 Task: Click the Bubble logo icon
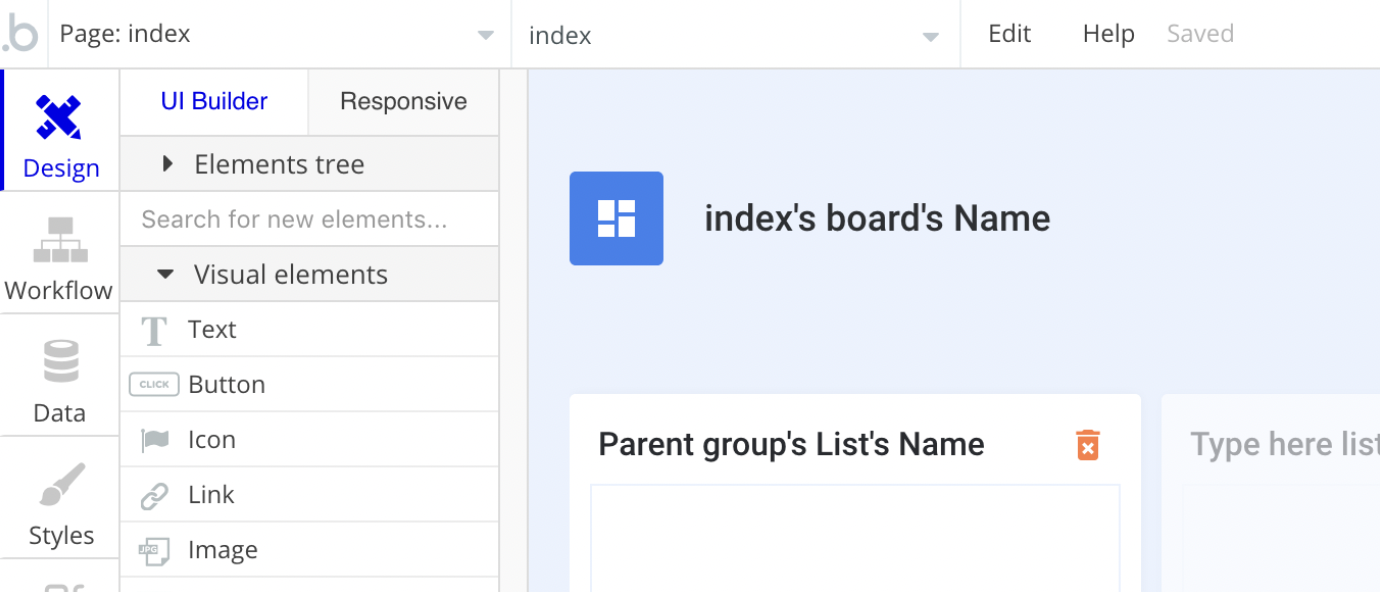click(x=22, y=34)
